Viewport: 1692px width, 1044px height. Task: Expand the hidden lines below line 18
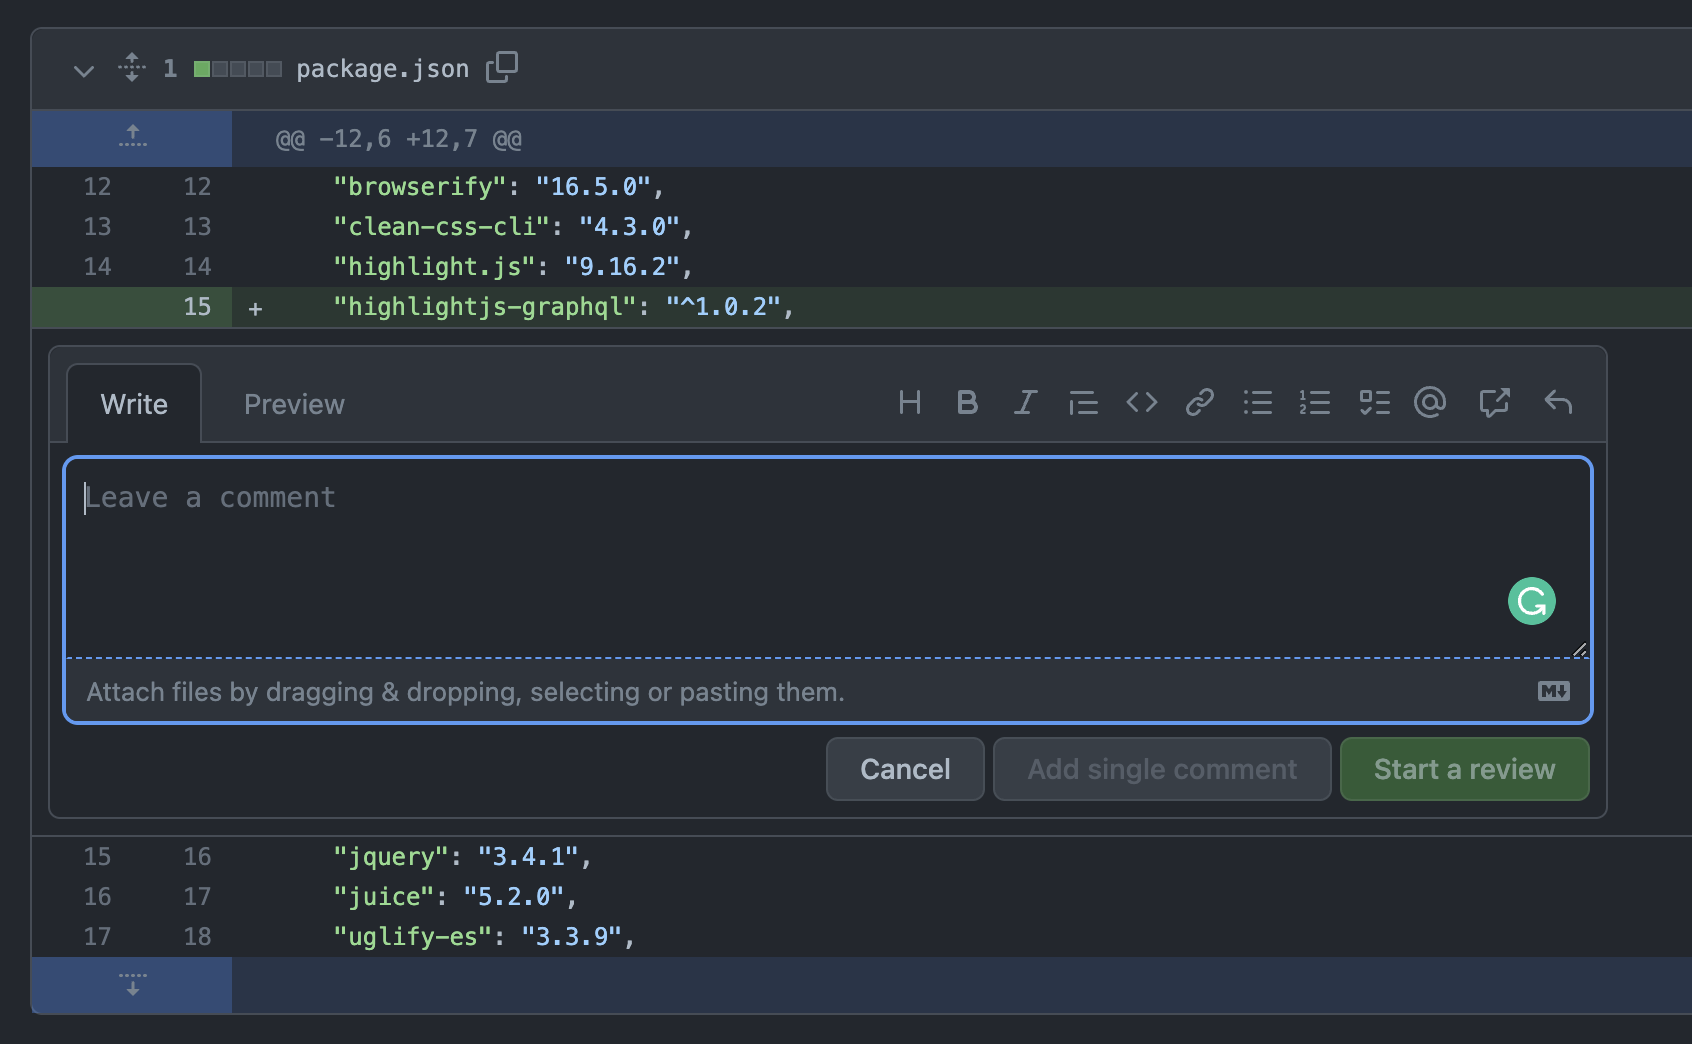[132, 985]
